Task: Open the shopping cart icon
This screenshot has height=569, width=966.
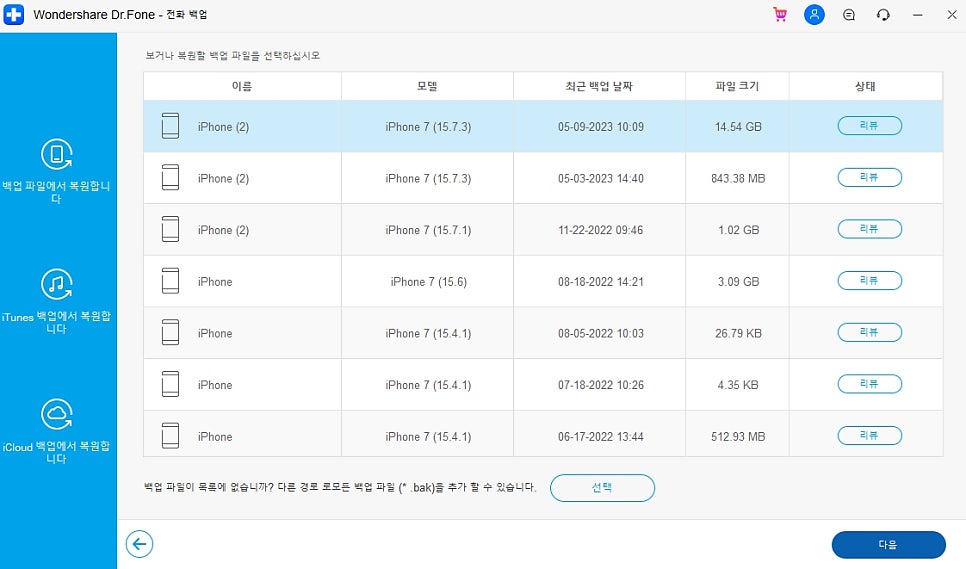Action: pyautogui.click(x=780, y=15)
